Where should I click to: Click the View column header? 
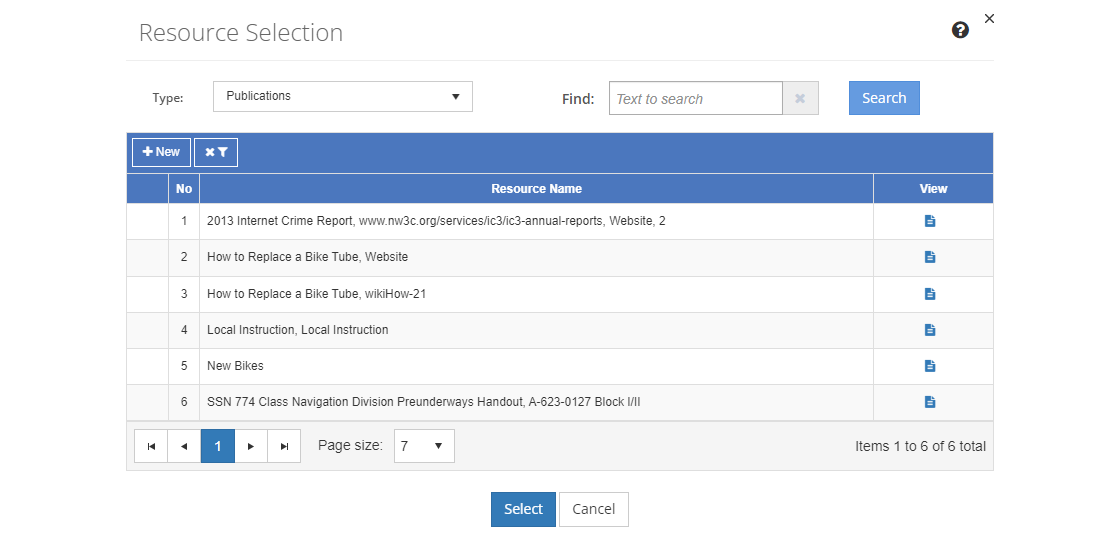click(934, 189)
